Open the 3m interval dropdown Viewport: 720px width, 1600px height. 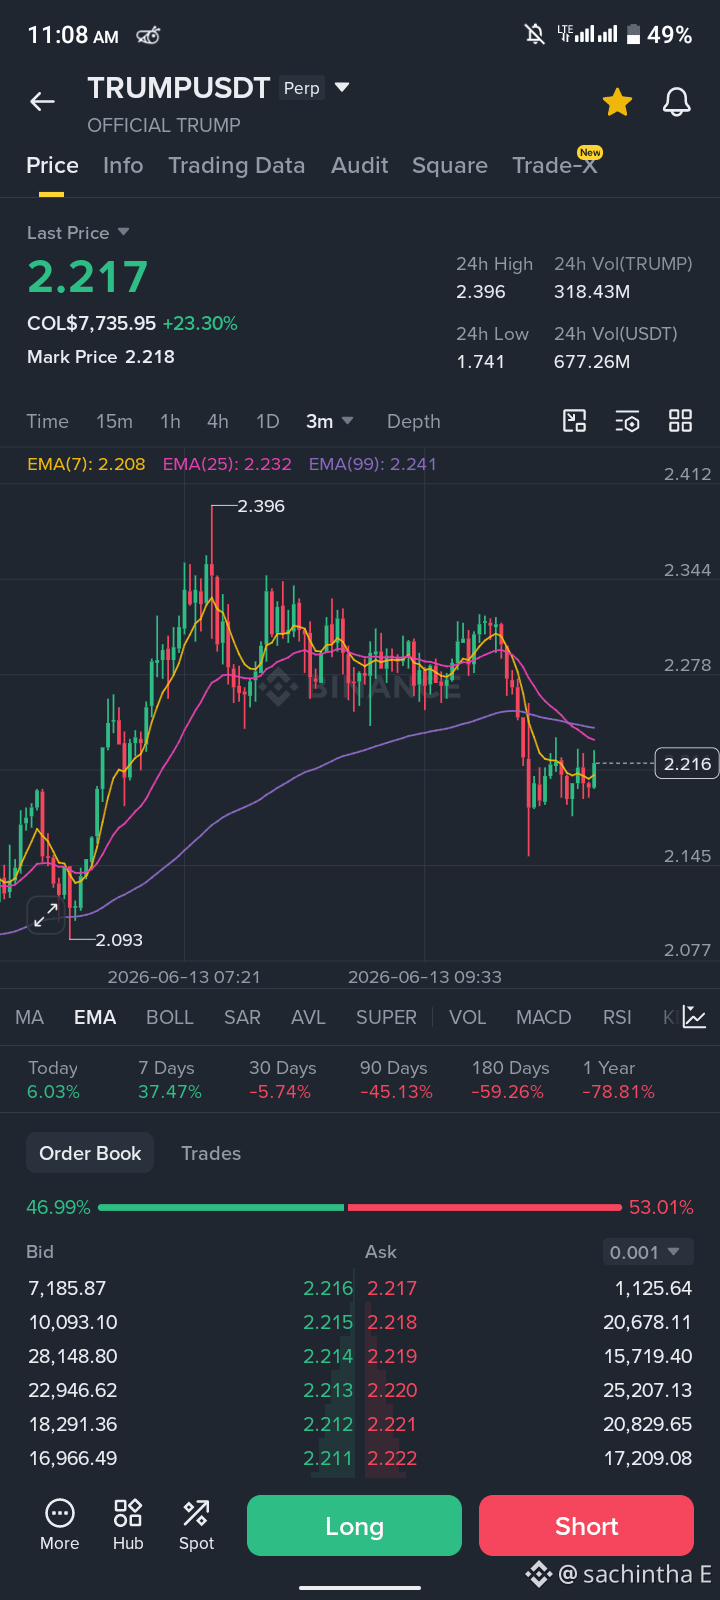coord(329,421)
